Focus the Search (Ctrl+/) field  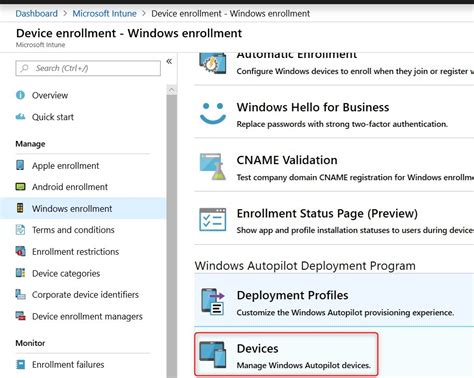tap(88, 68)
